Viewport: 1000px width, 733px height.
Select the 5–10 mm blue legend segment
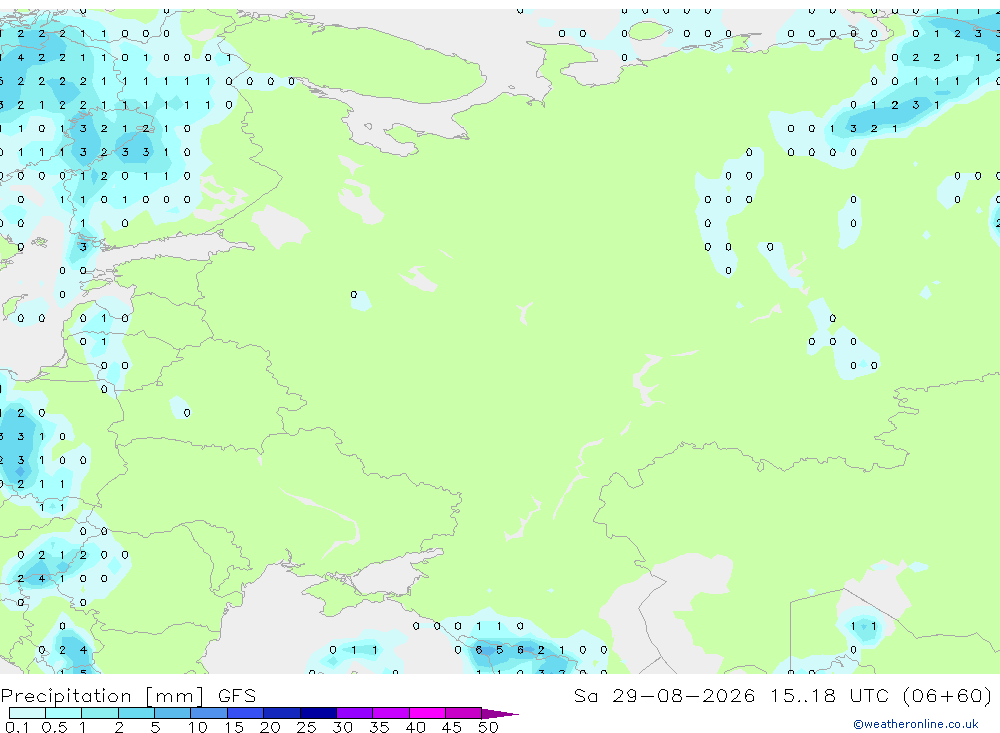click(172, 713)
